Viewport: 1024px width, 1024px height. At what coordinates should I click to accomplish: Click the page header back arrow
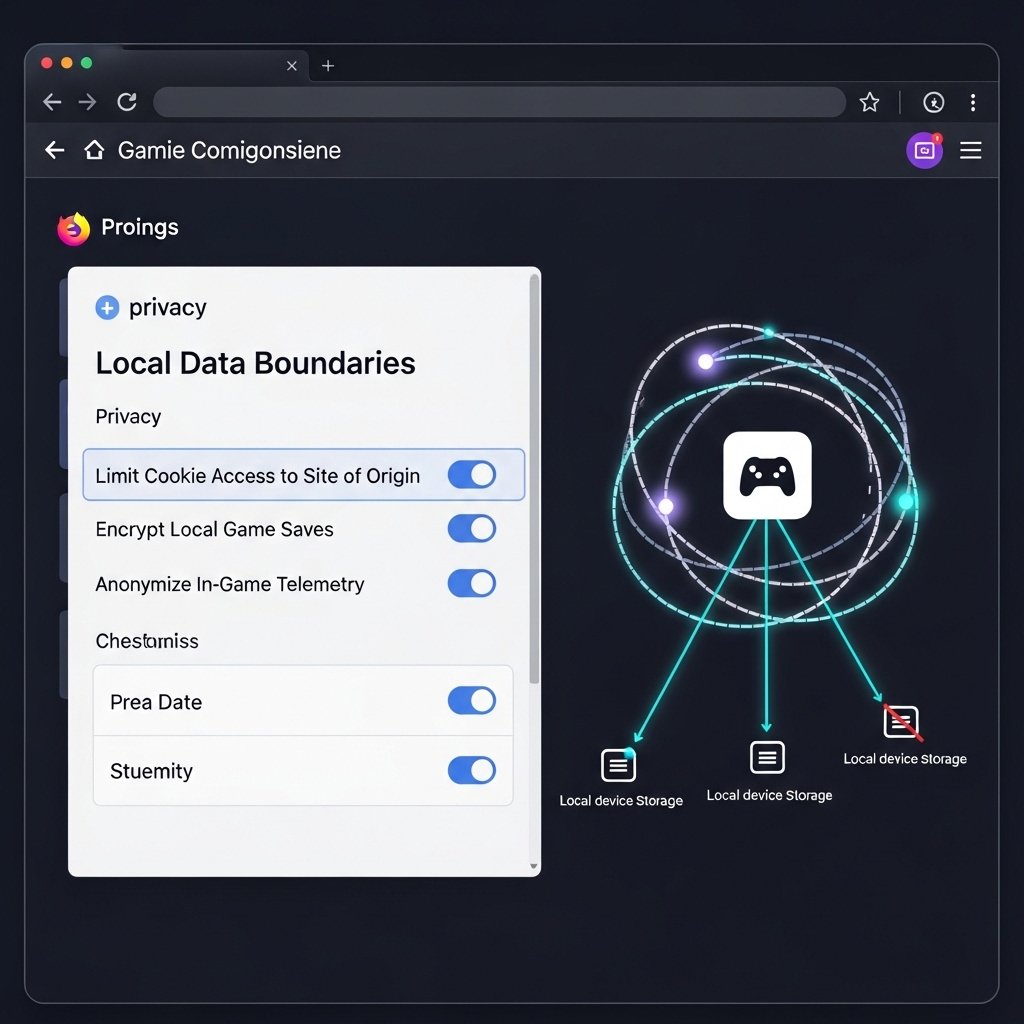coord(55,151)
